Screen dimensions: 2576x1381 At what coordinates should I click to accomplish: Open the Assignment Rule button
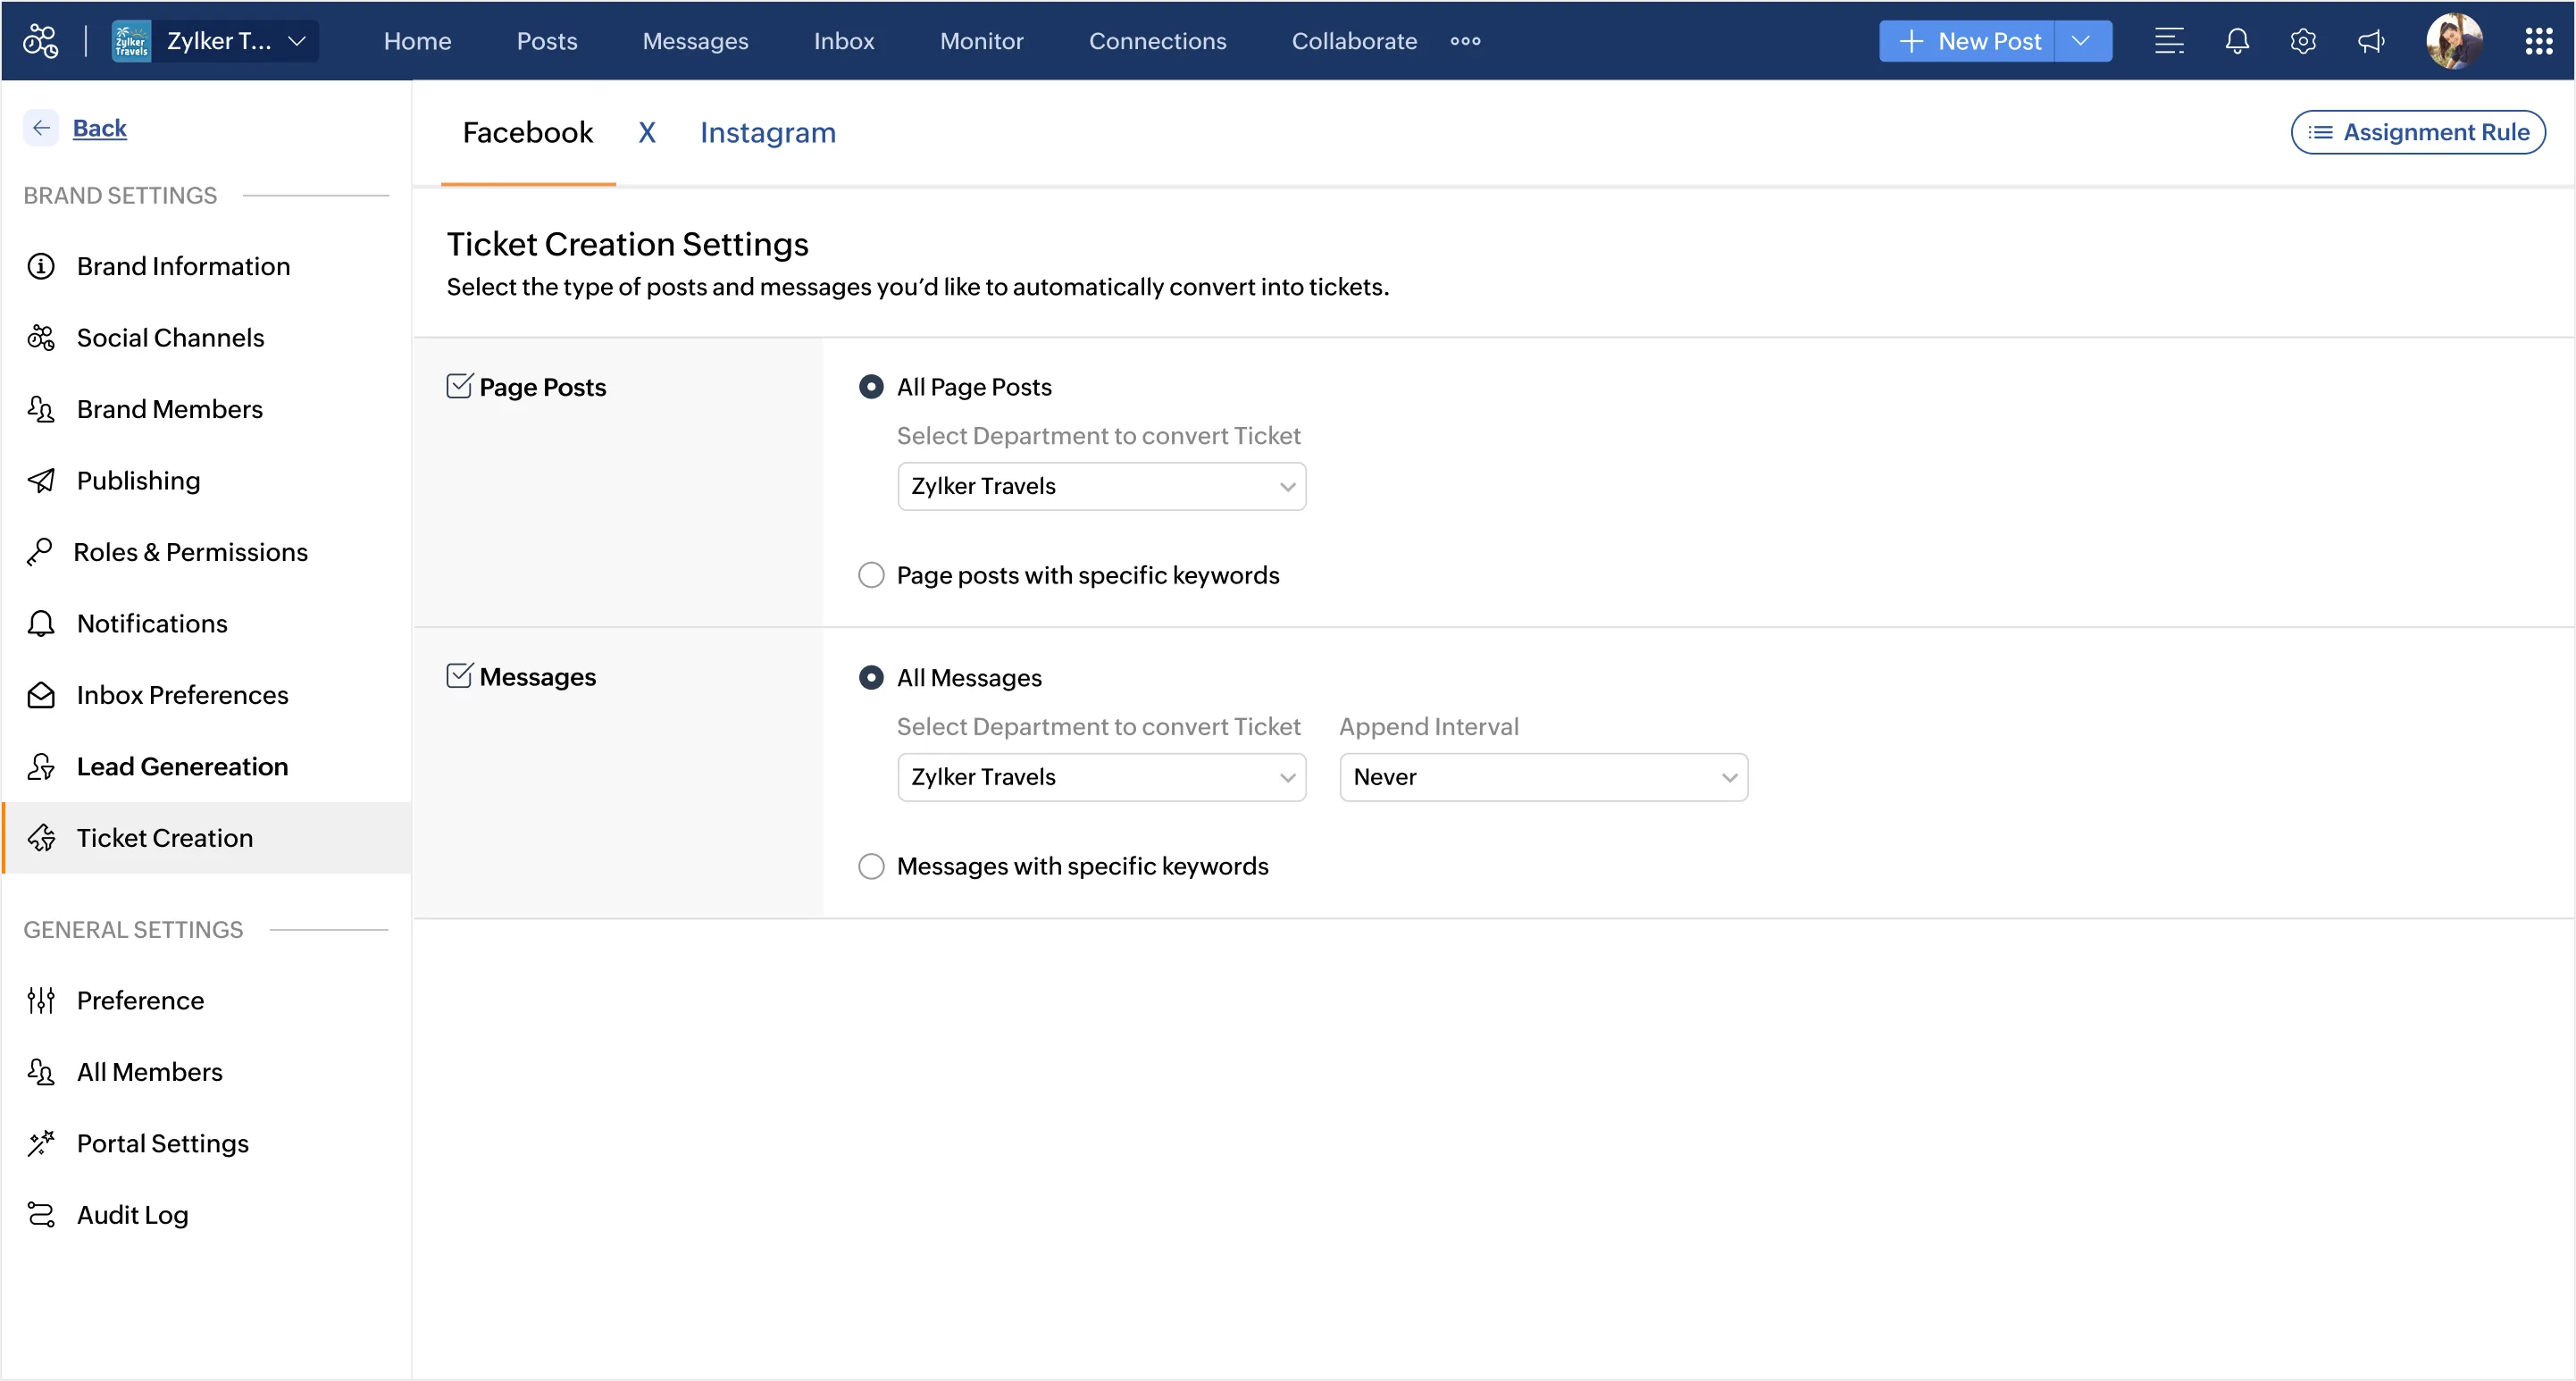pyautogui.click(x=2418, y=133)
